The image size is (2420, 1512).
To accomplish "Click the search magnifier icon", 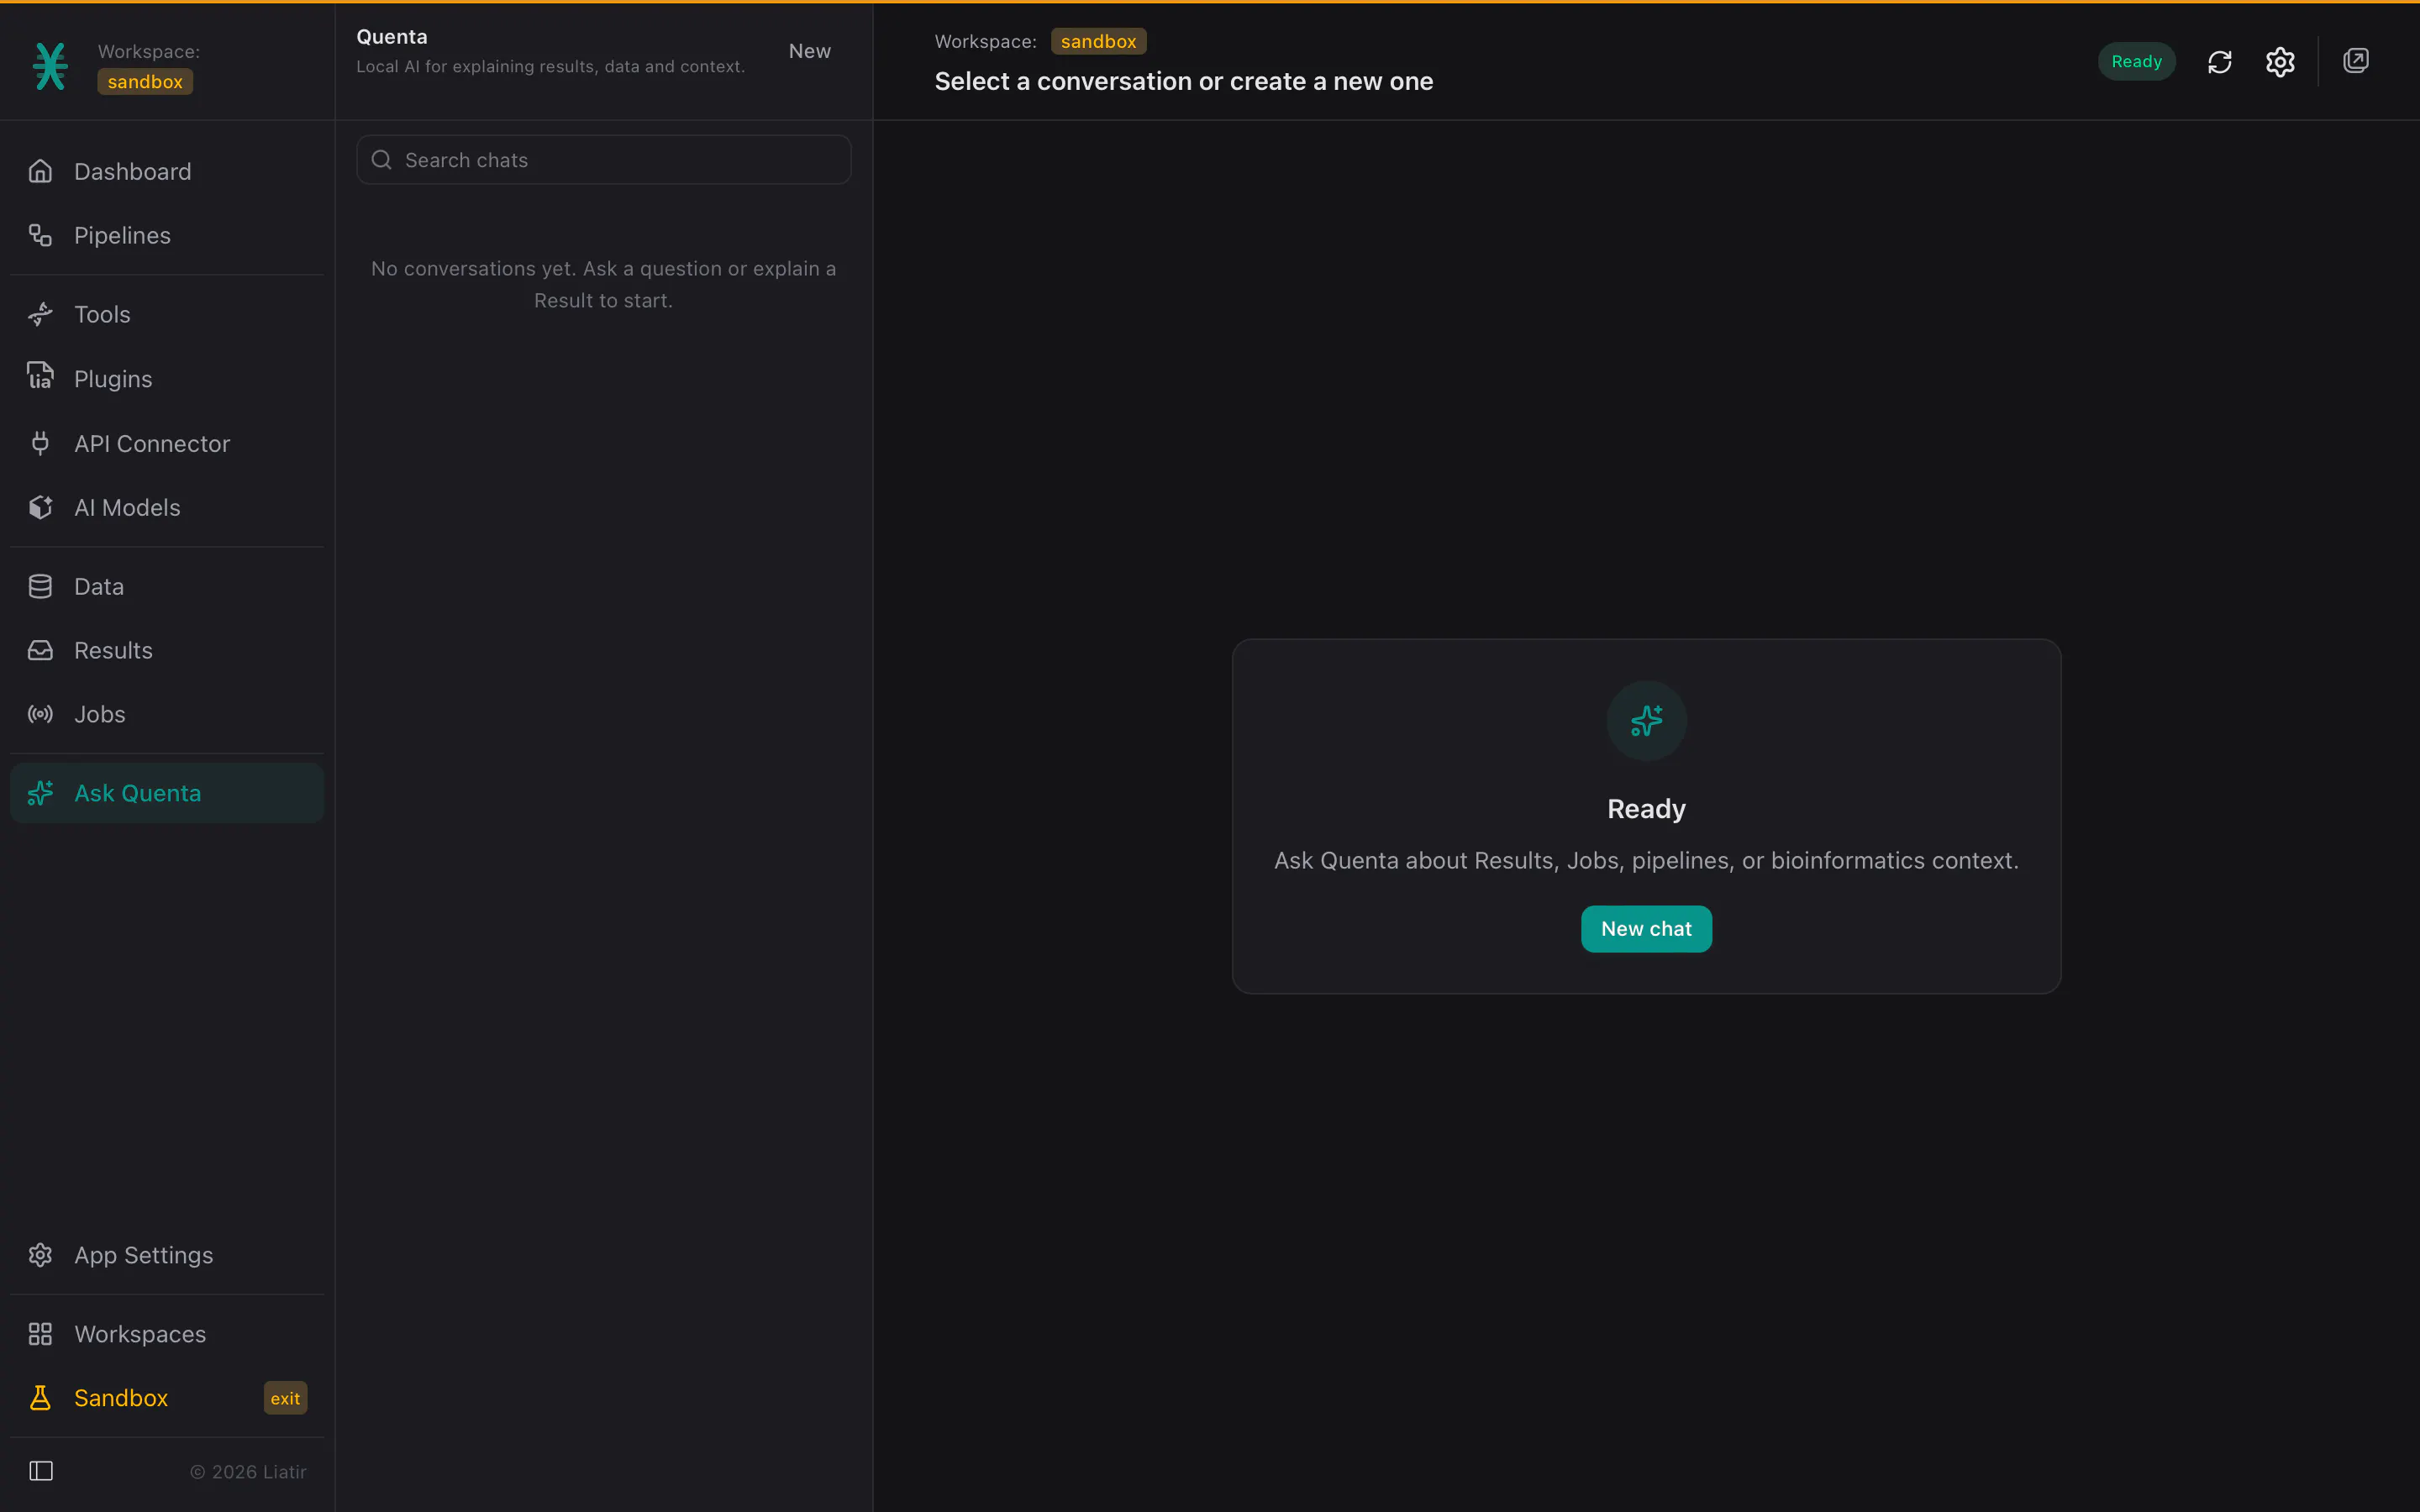I will (x=381, y=160).
